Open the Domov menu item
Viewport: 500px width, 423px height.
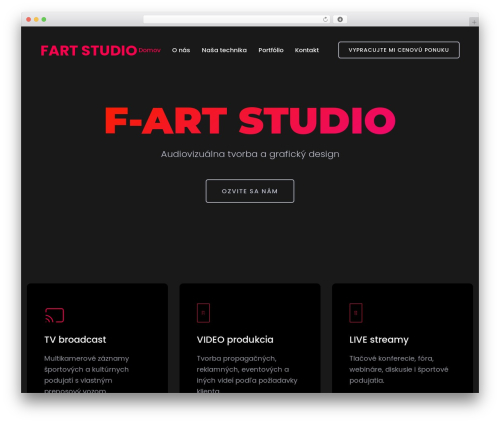(150, 50)
